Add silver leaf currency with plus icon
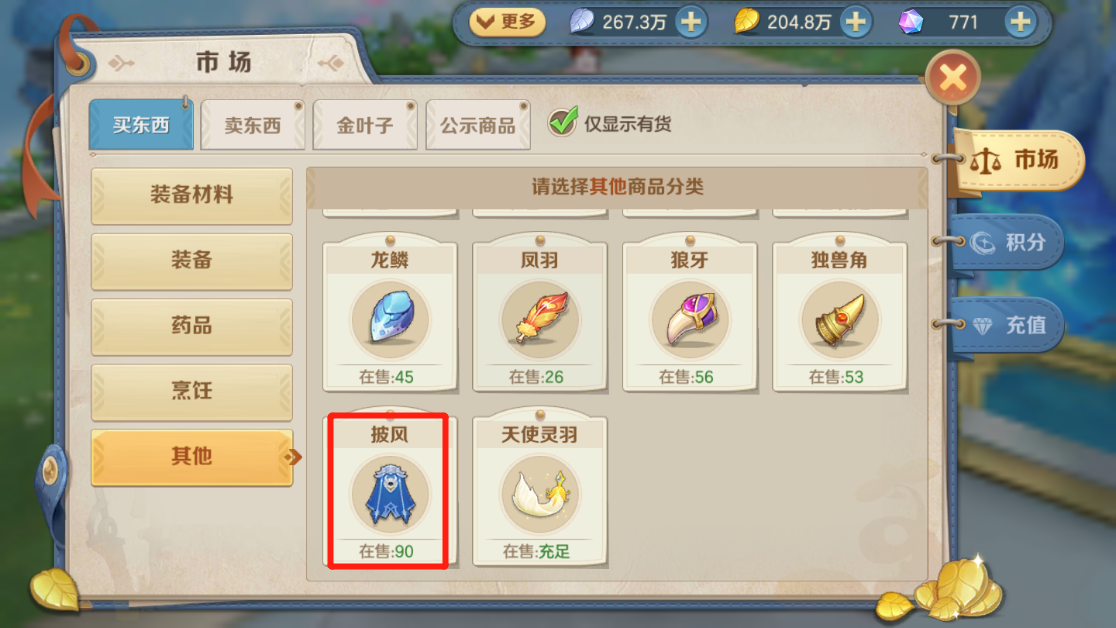The image size is (1116, 628). tap(690, 22)
